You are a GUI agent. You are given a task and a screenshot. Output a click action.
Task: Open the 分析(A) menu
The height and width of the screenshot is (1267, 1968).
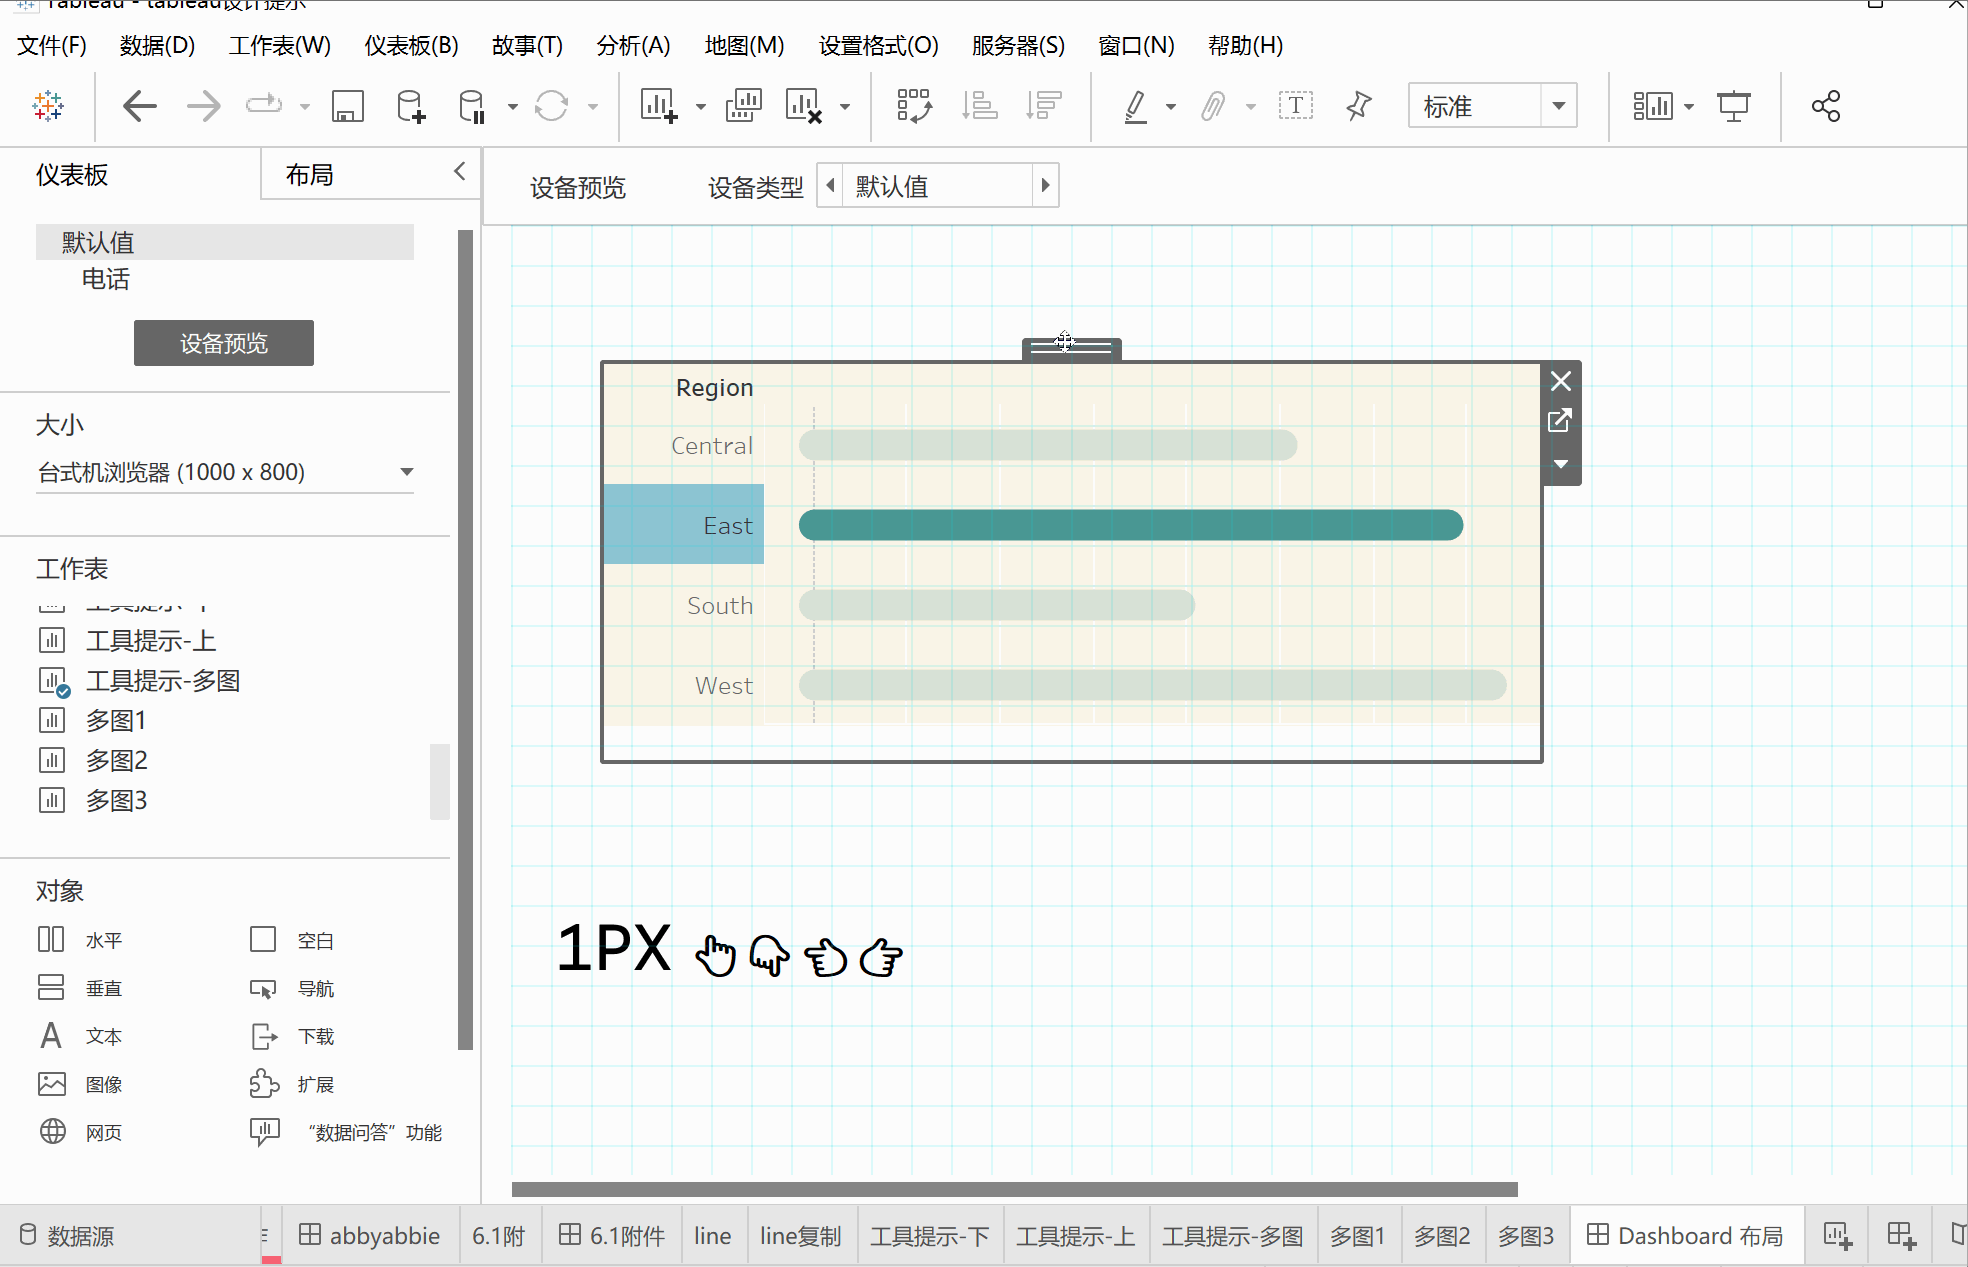pyautogui.click(x=632, y=46)
